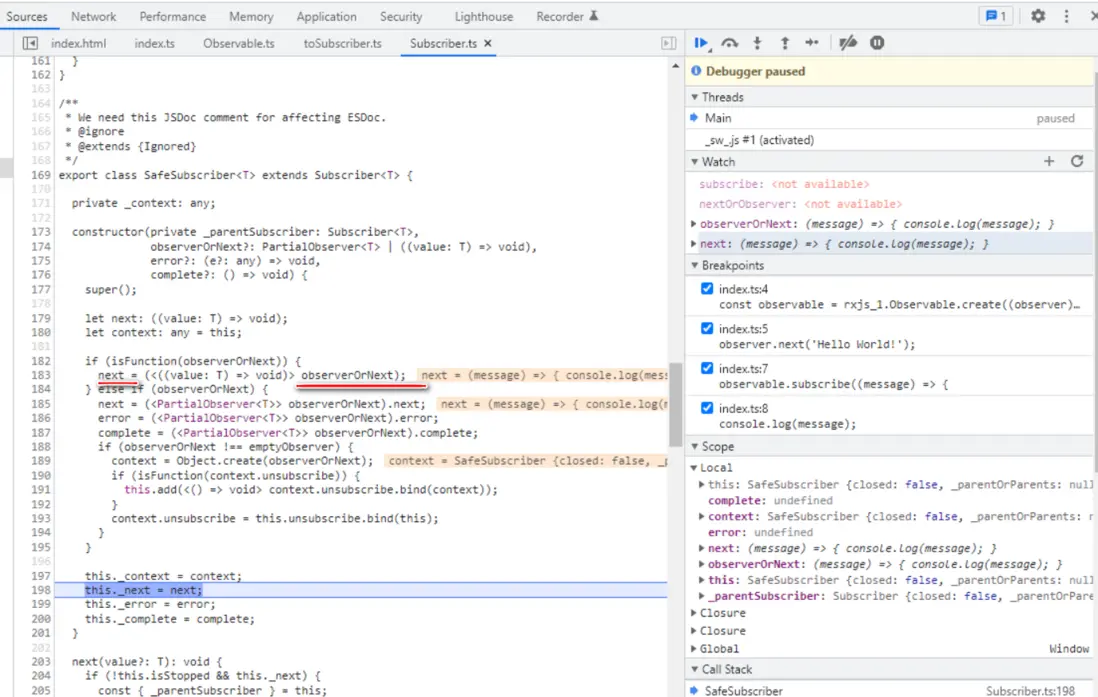Open the SafeSubscriber call stack frame

click(x=744, y=690)
